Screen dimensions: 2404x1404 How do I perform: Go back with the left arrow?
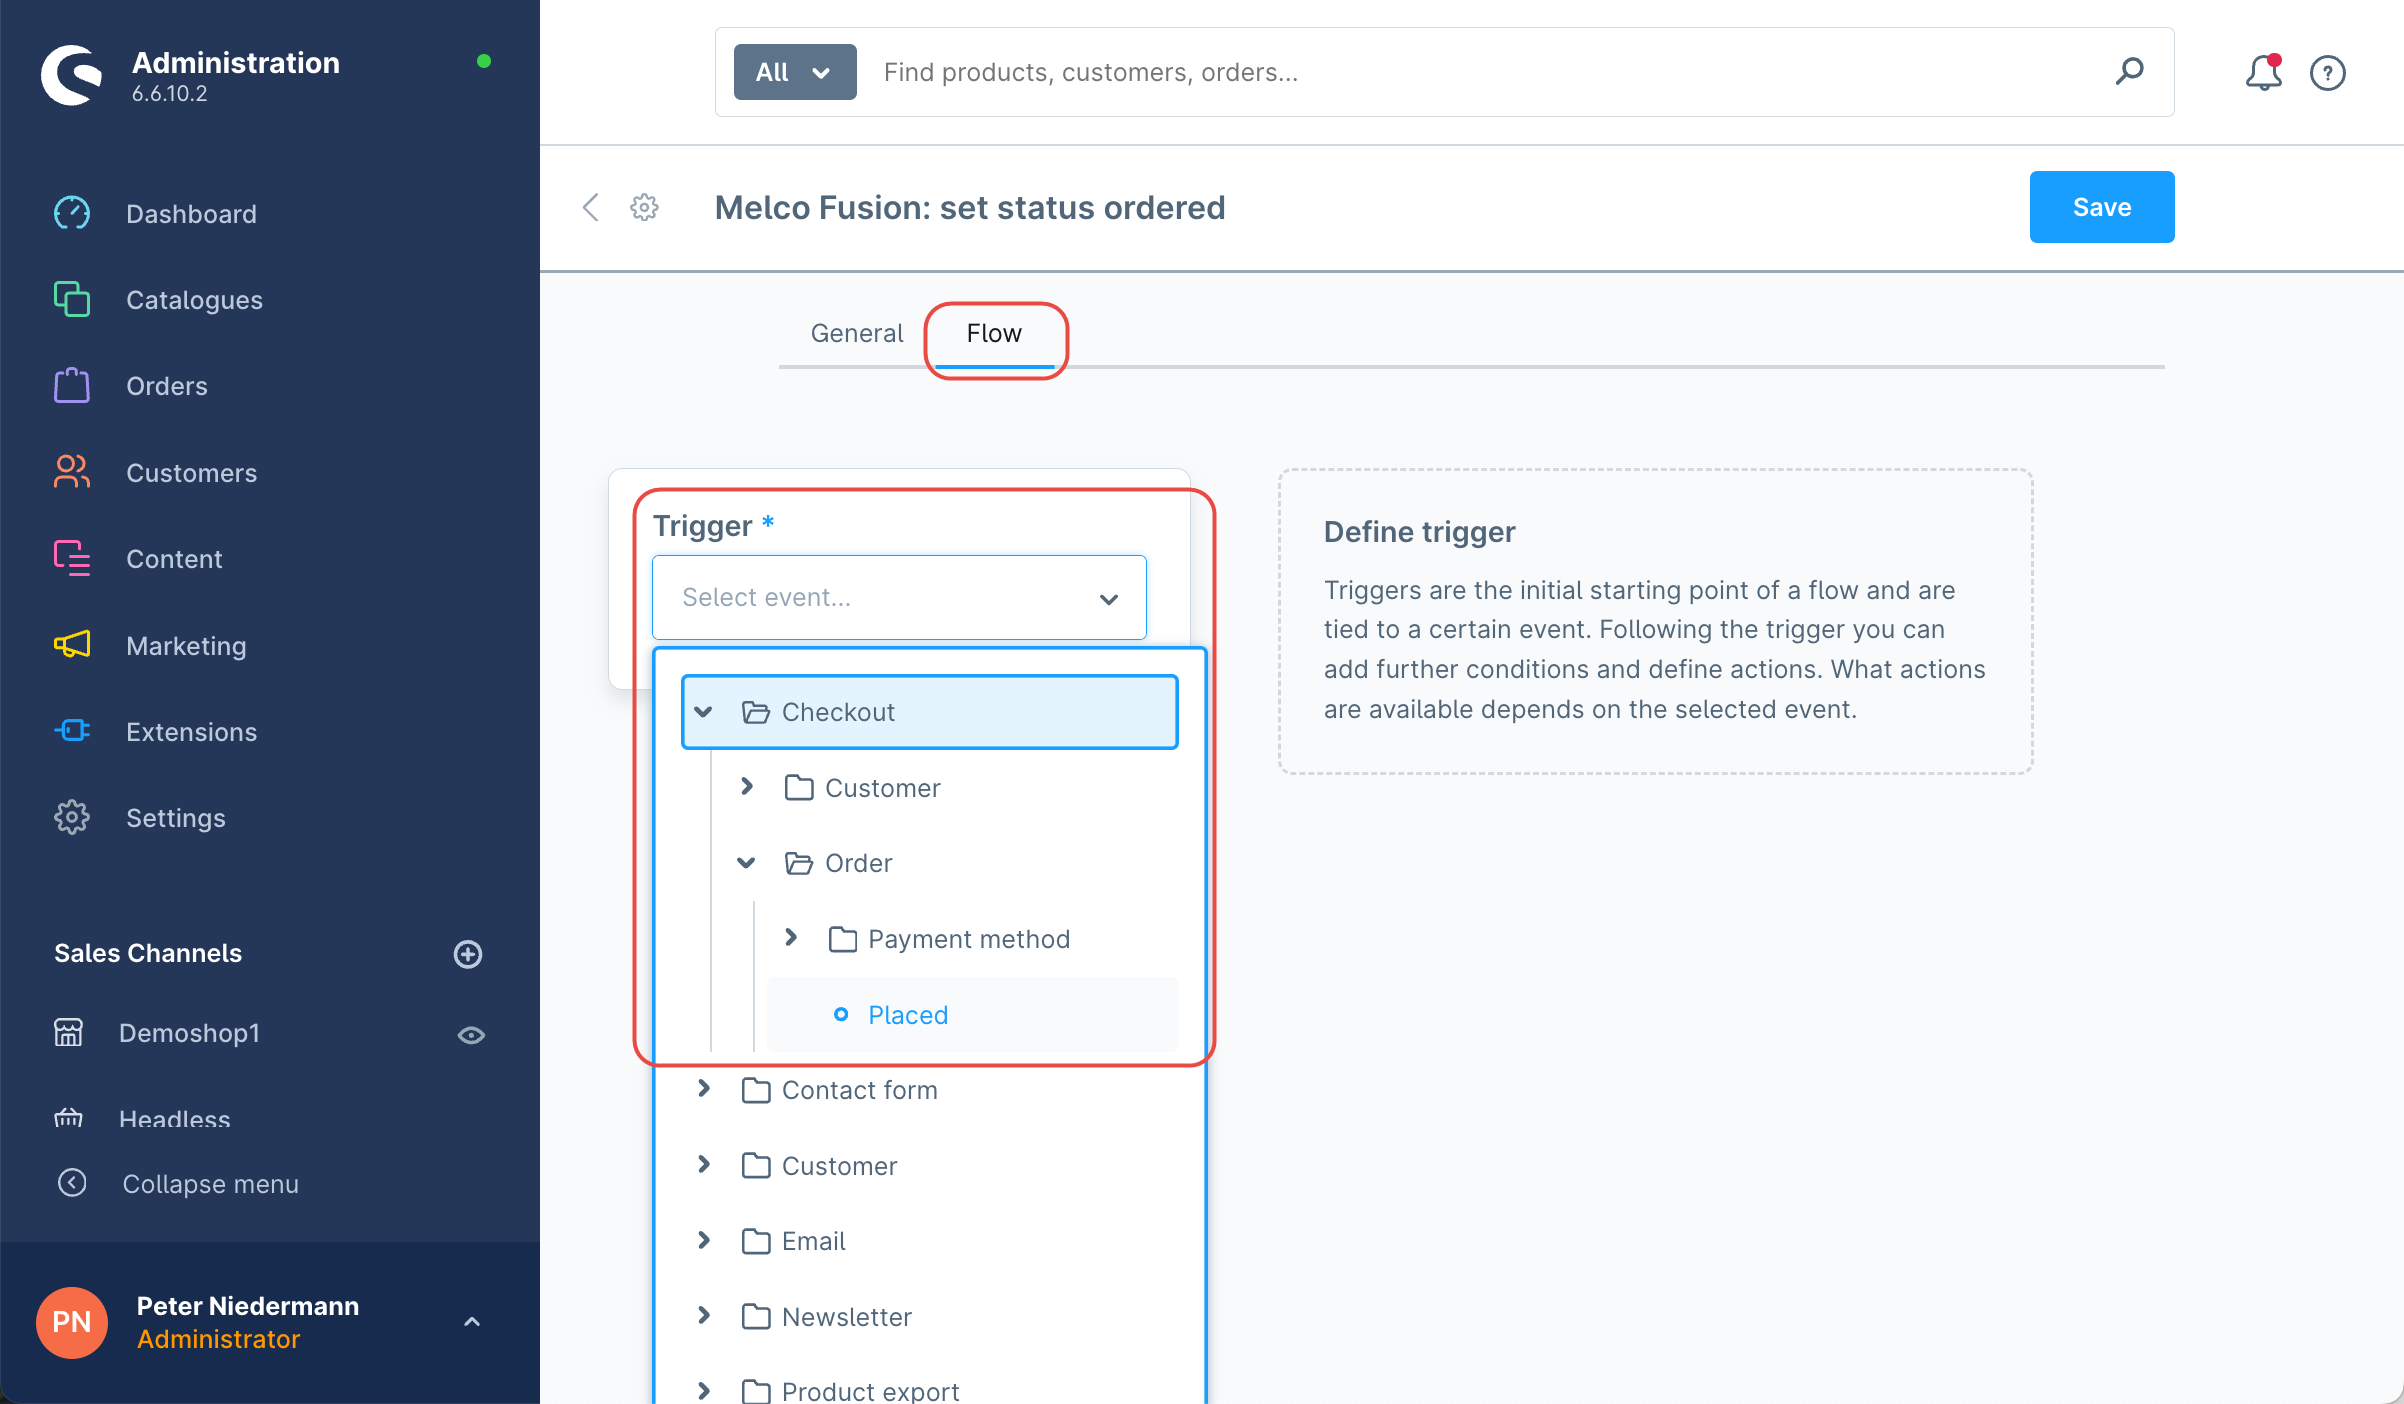(591, 207)
